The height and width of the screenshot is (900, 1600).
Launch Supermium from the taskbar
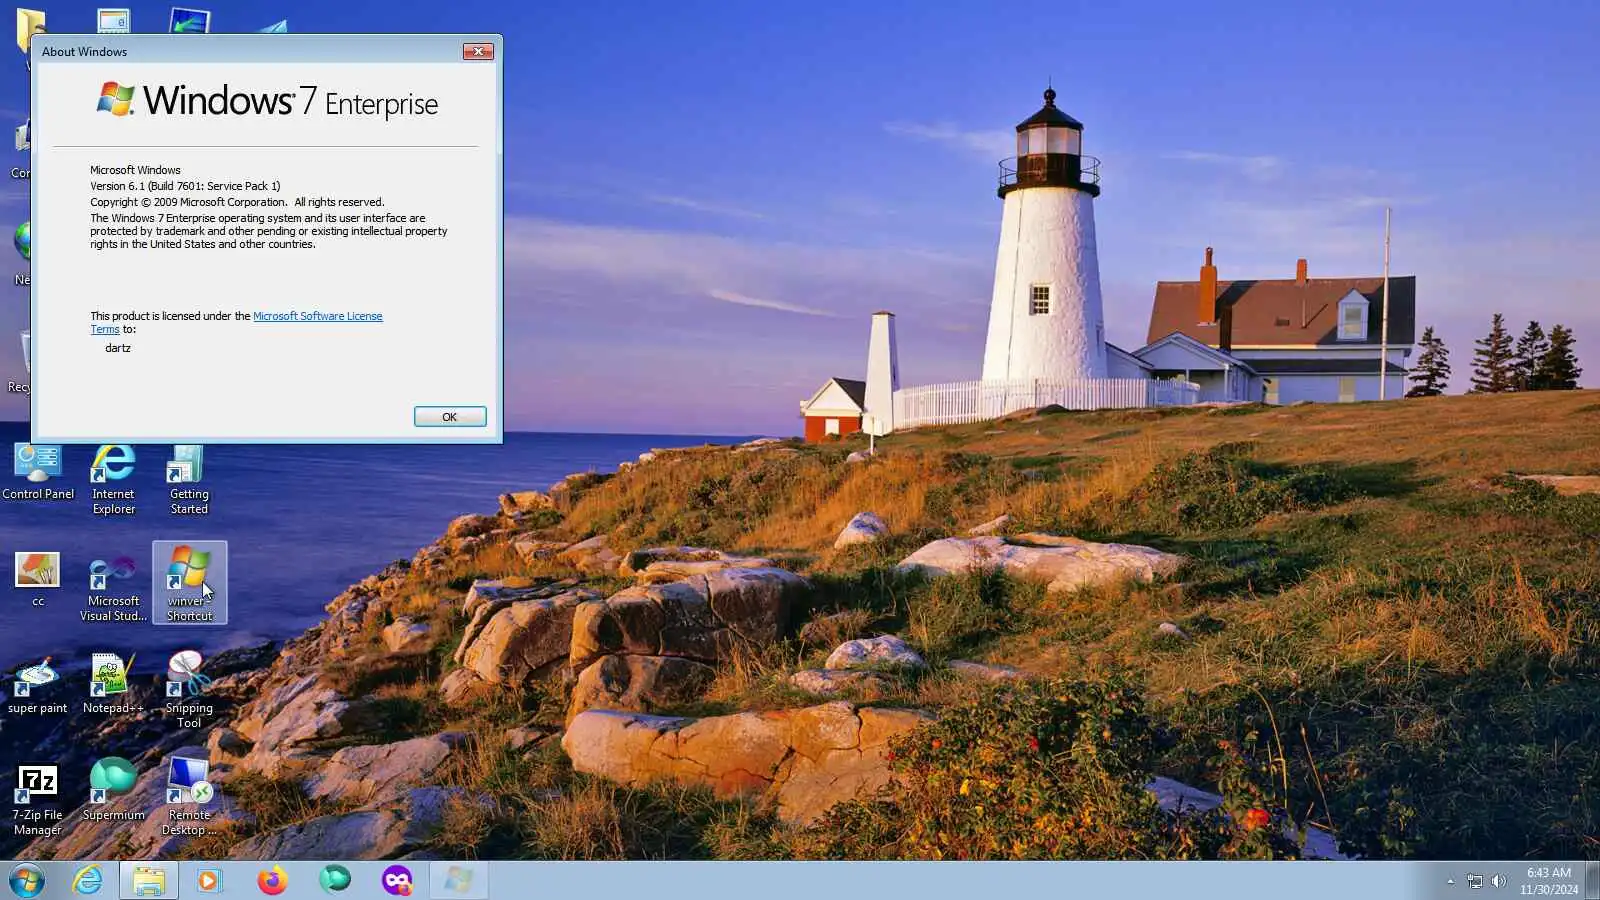click(x=334, y=881)
